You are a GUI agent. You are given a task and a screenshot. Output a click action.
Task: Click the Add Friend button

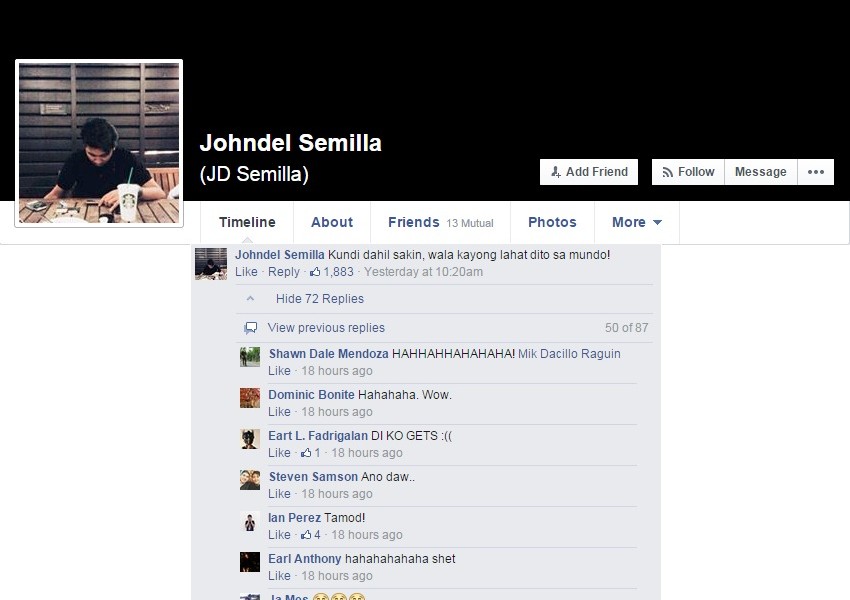point(589,172)
